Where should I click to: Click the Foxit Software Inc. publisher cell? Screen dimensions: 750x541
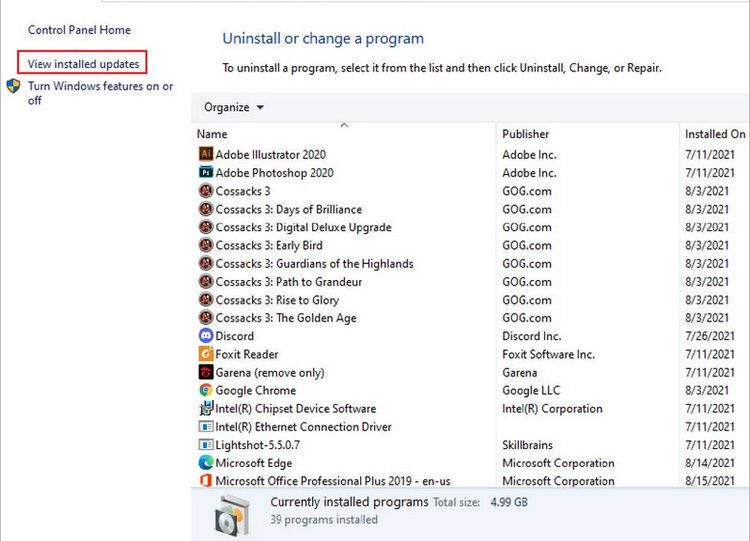coord(548,354)
